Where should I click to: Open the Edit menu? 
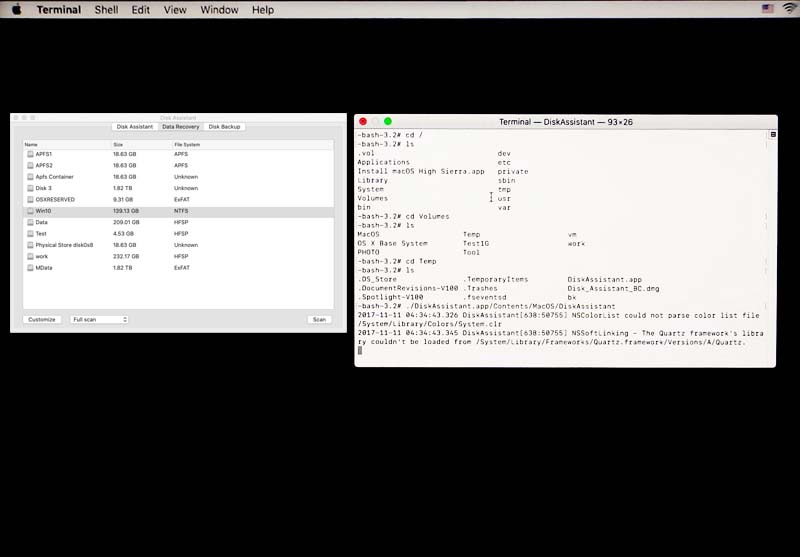140,10
